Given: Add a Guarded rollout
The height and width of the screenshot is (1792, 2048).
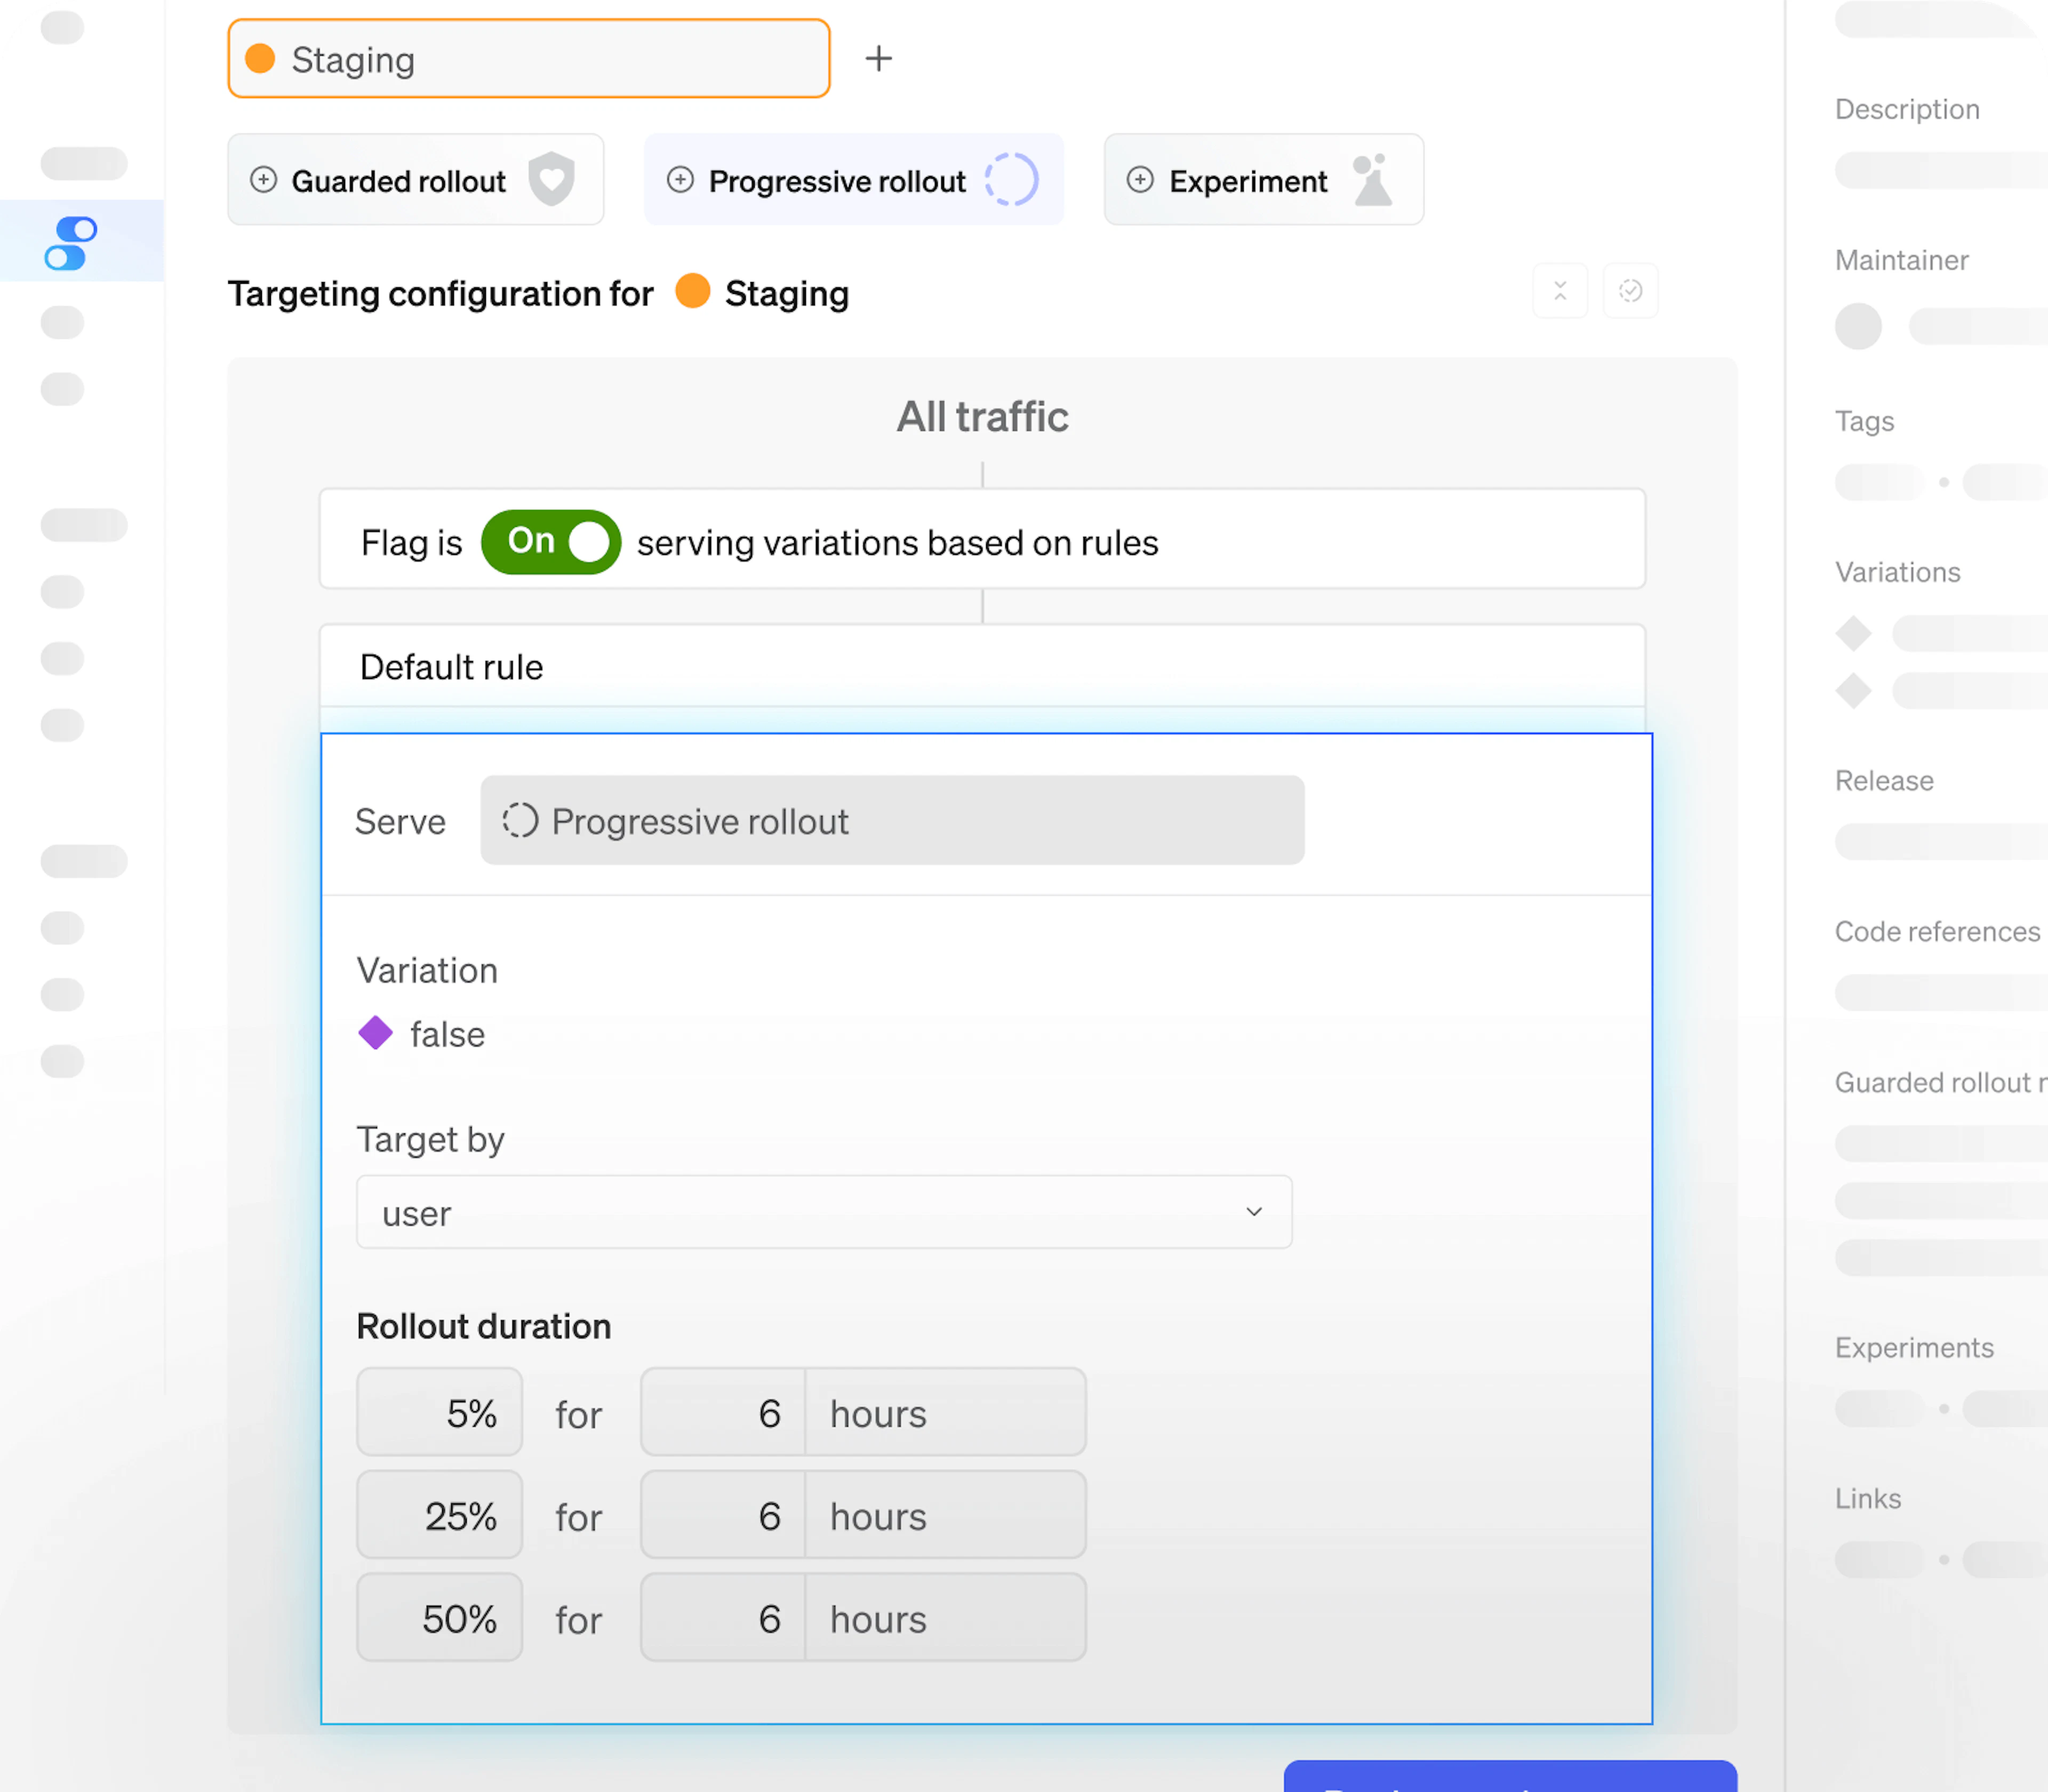Looking at the screenshot, I should 398,181.
